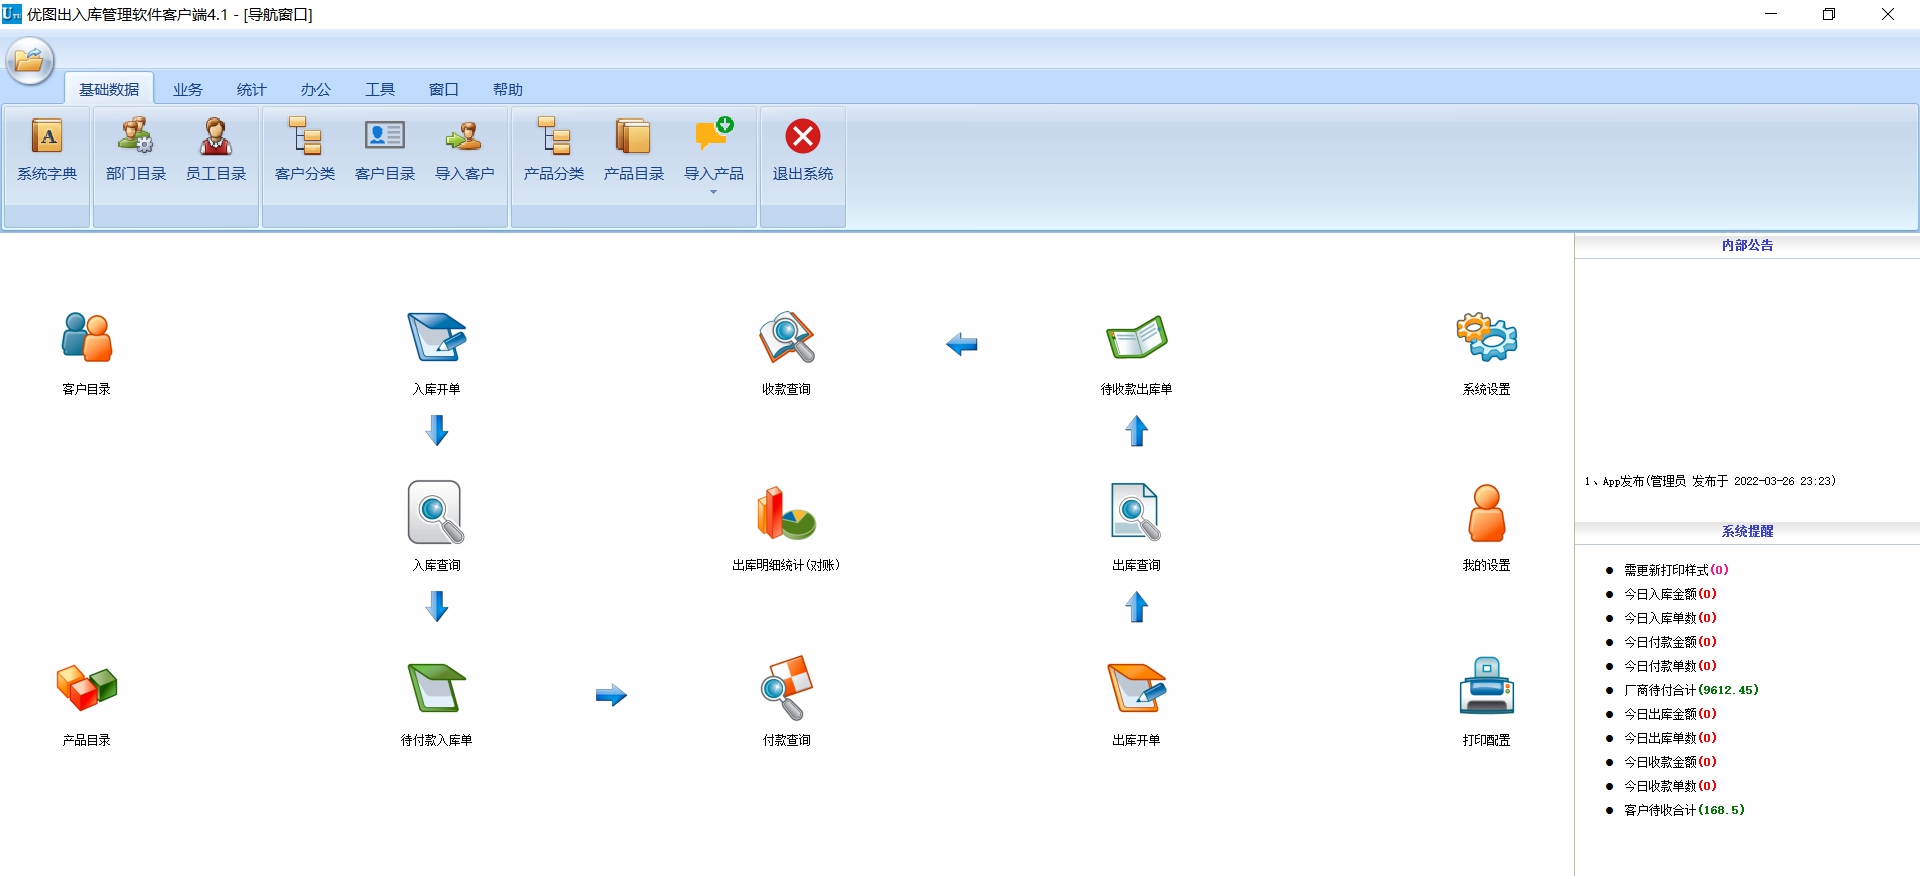Screen dimensions: 1920x876
Task: Open the App发布 announcement entry
Action: click(x=1710, y=481)
